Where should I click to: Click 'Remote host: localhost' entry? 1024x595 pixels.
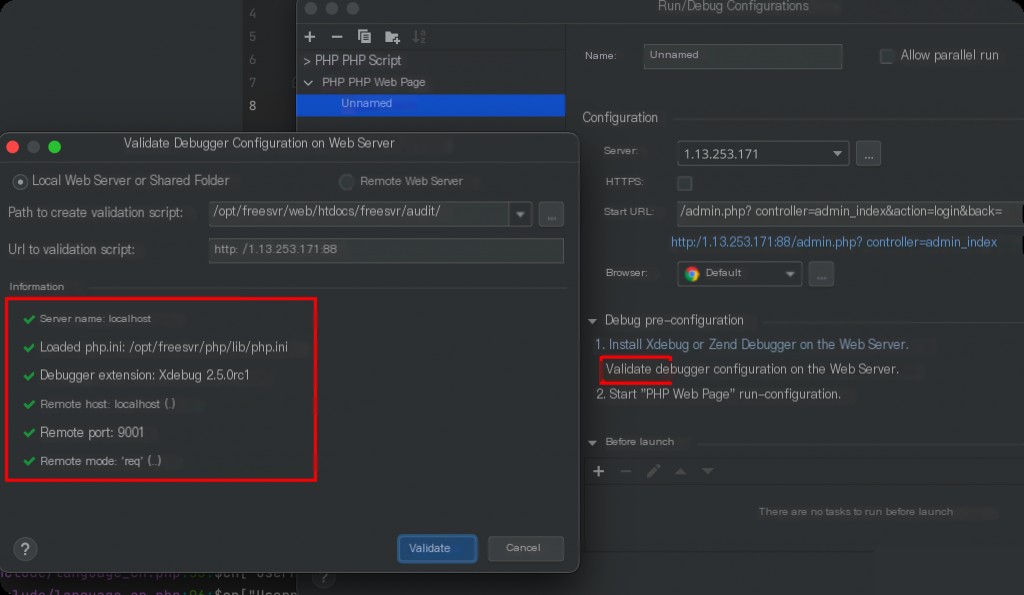pyautogui.click(x=107, y=404)
